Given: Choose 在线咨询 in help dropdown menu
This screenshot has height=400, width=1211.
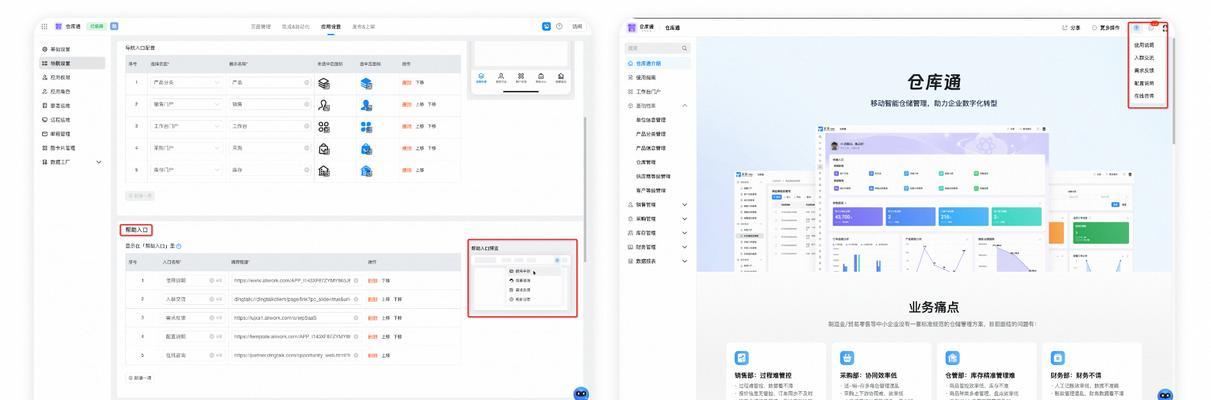Looking at the screenshot, I should (1144, 96).
